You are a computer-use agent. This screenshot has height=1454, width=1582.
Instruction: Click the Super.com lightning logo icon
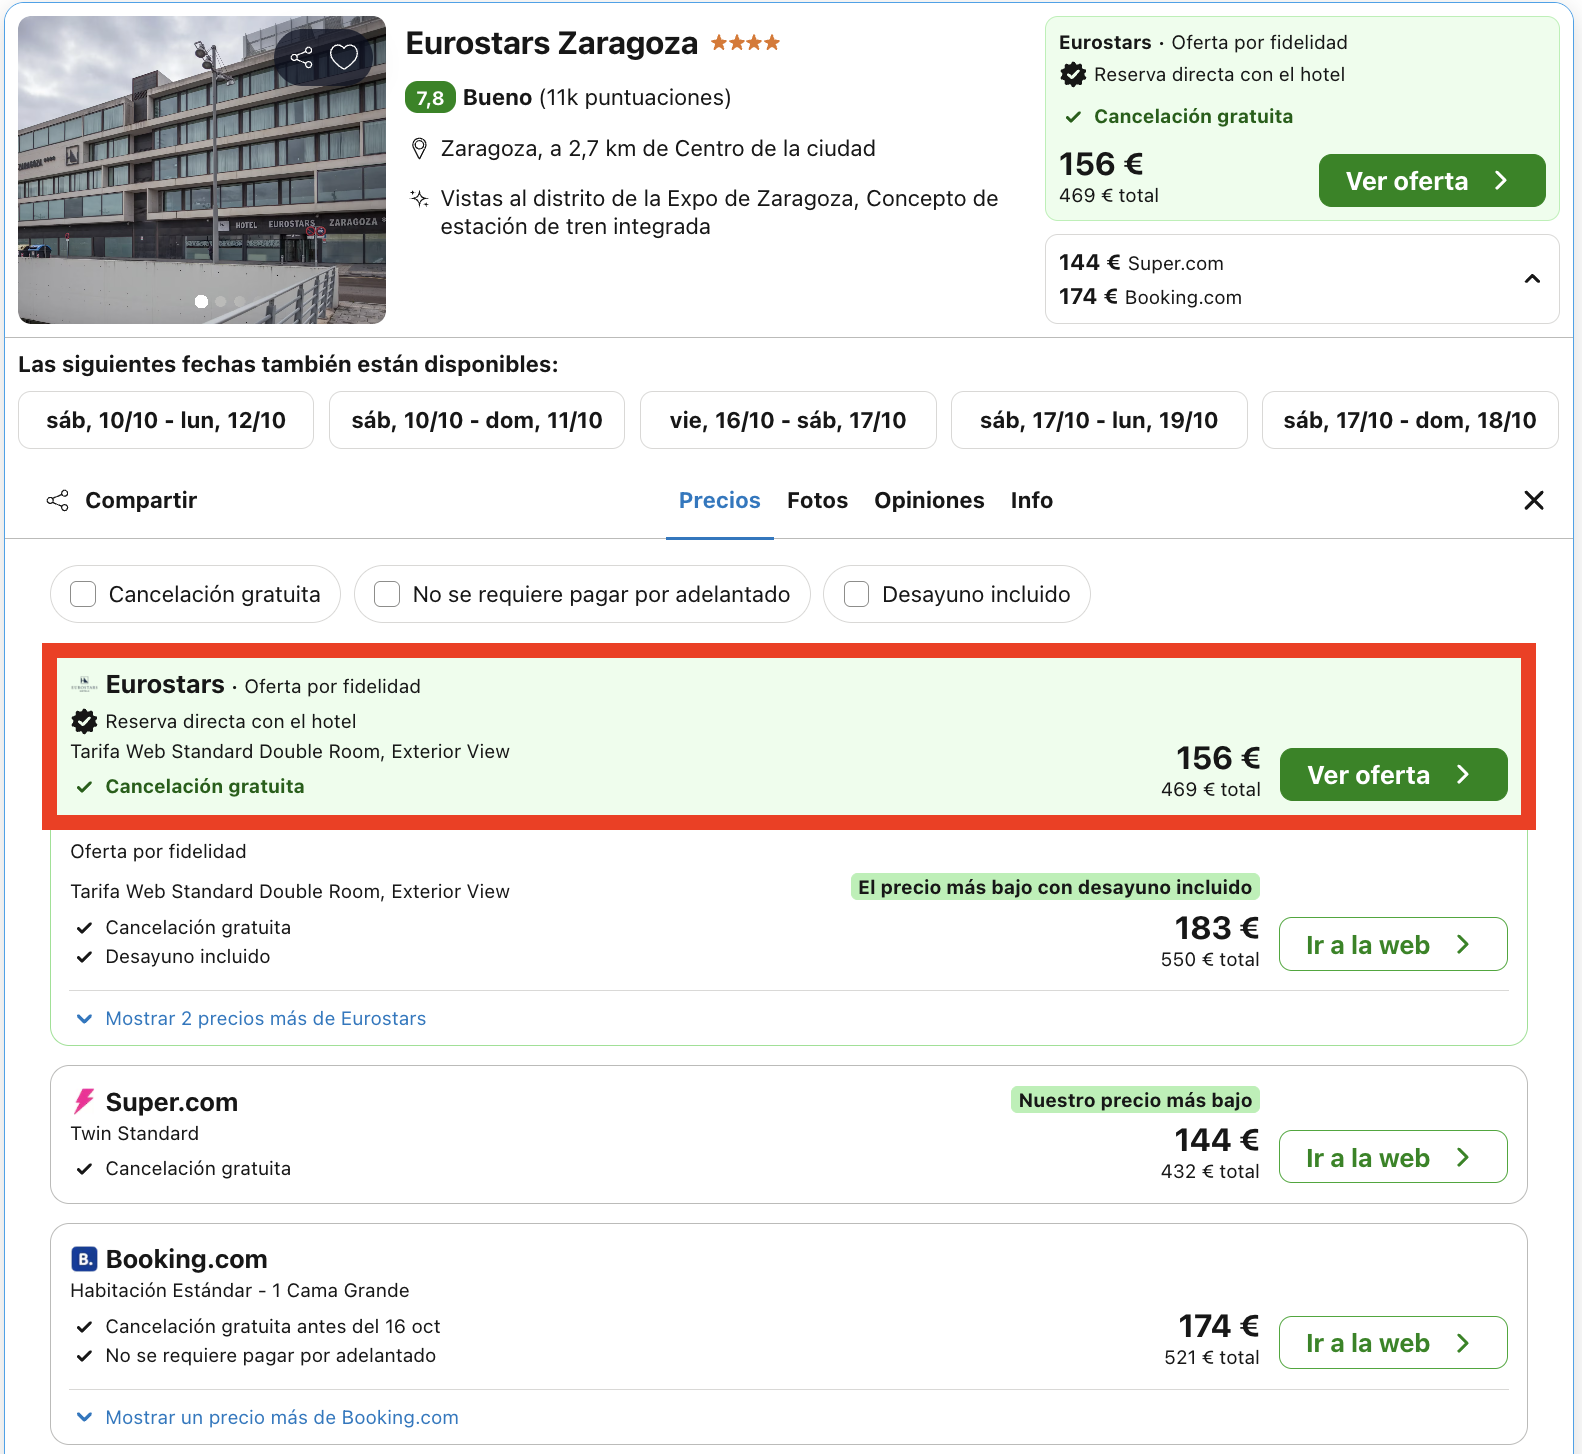(84, 1102)
